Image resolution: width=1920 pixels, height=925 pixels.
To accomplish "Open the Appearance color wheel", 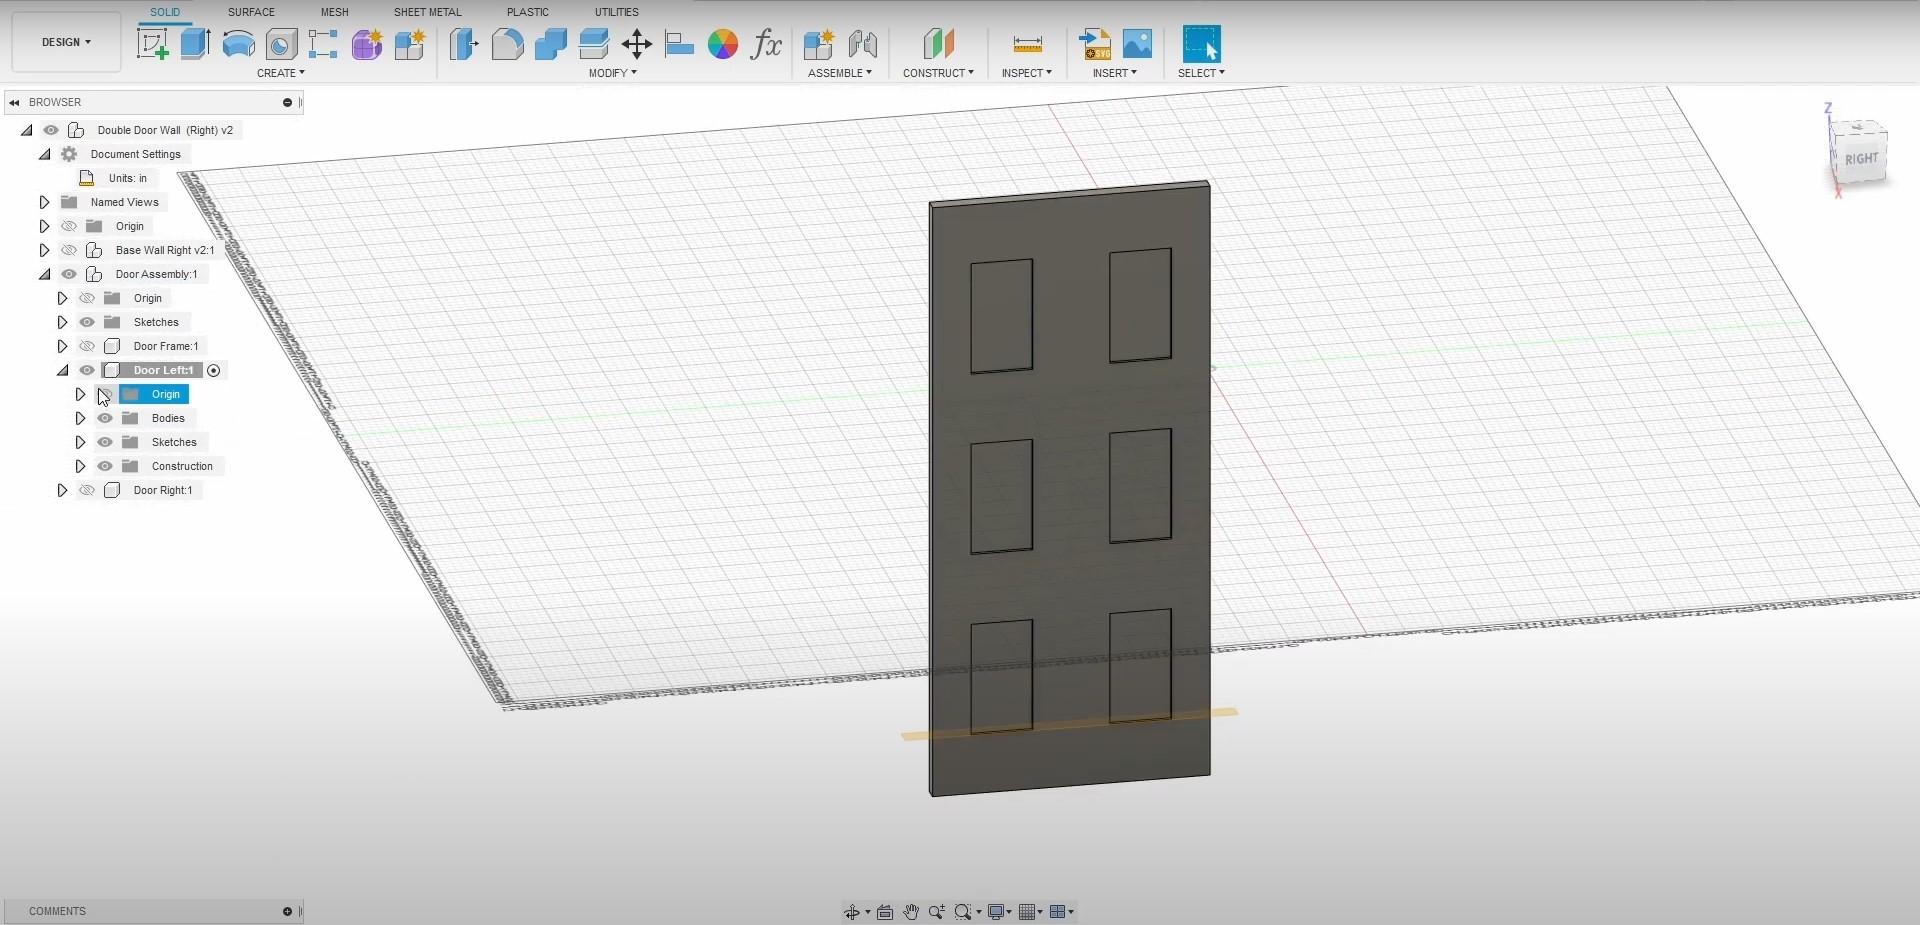I will pyautogui.click(x=722, y=44).
